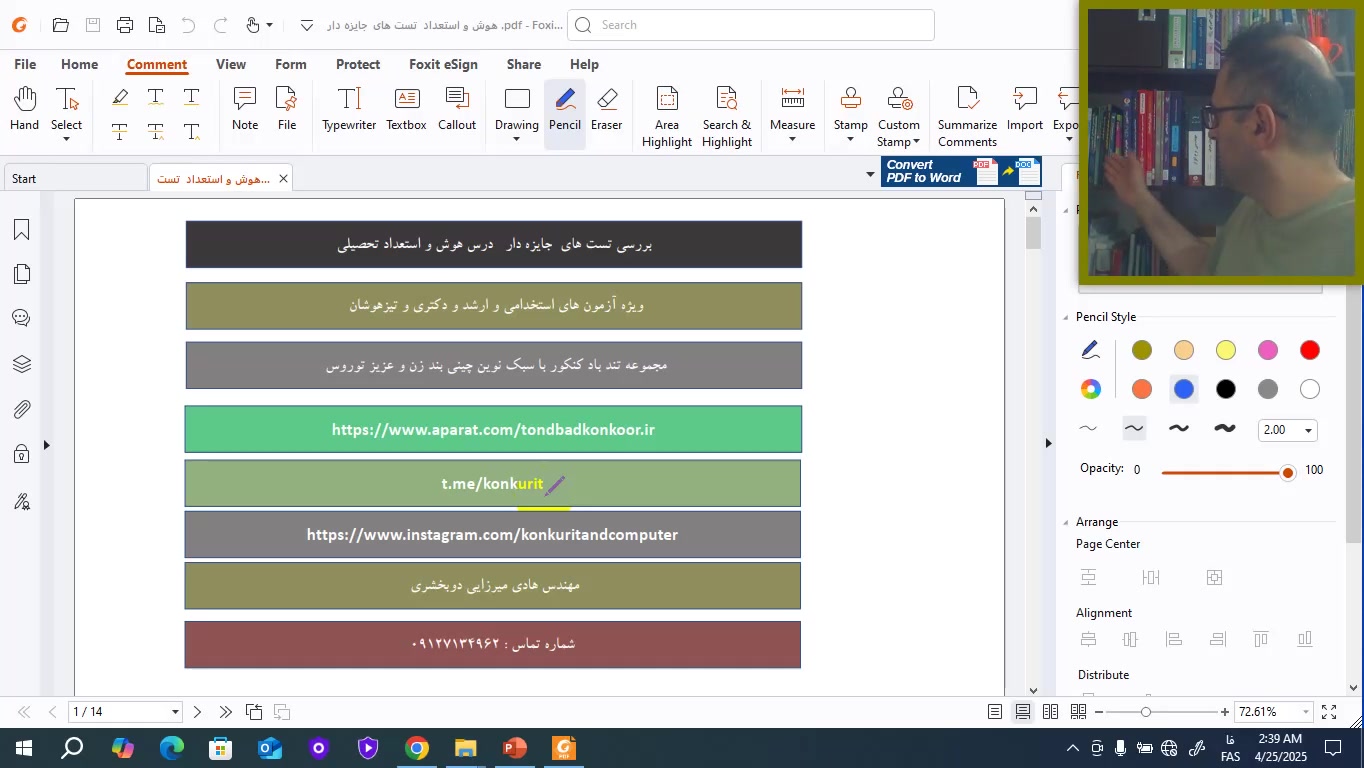Open the Protect ribbon tab
The image size is (1364, 768).
click(358, 64)
